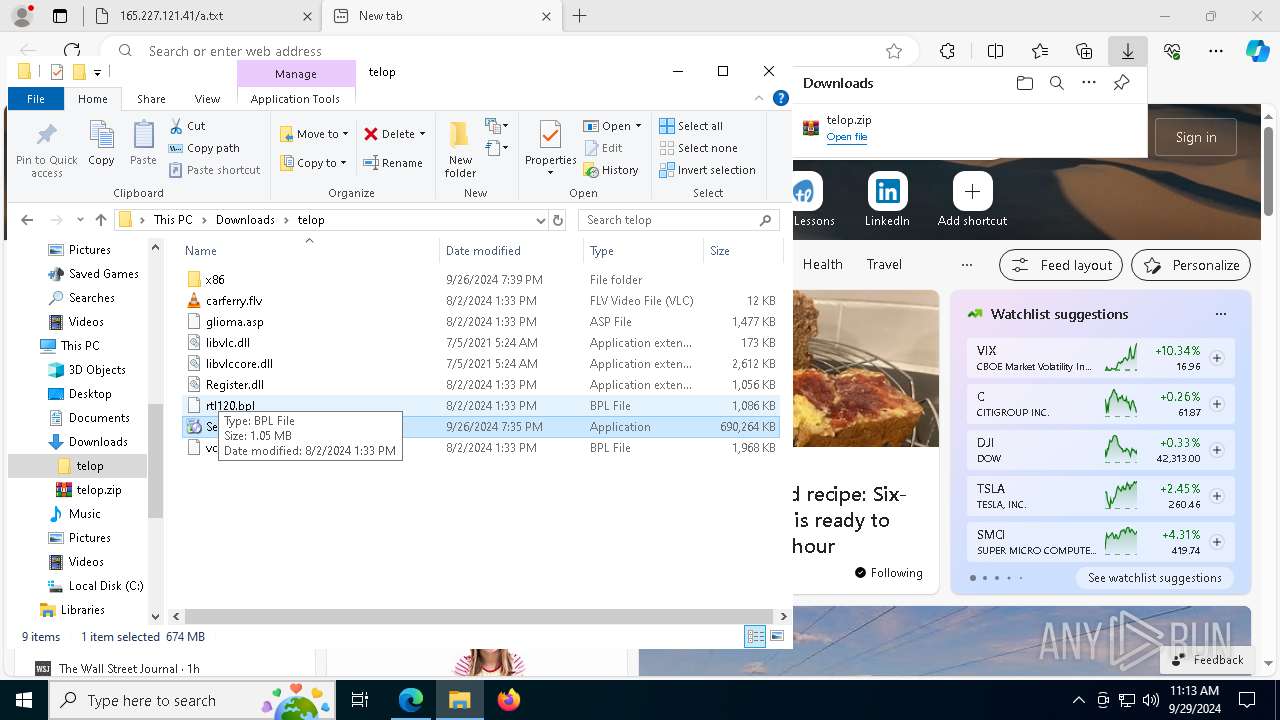Screen dimensions: 1280x720
Task: Open the Windows Start menu
Action: point(24,700)
